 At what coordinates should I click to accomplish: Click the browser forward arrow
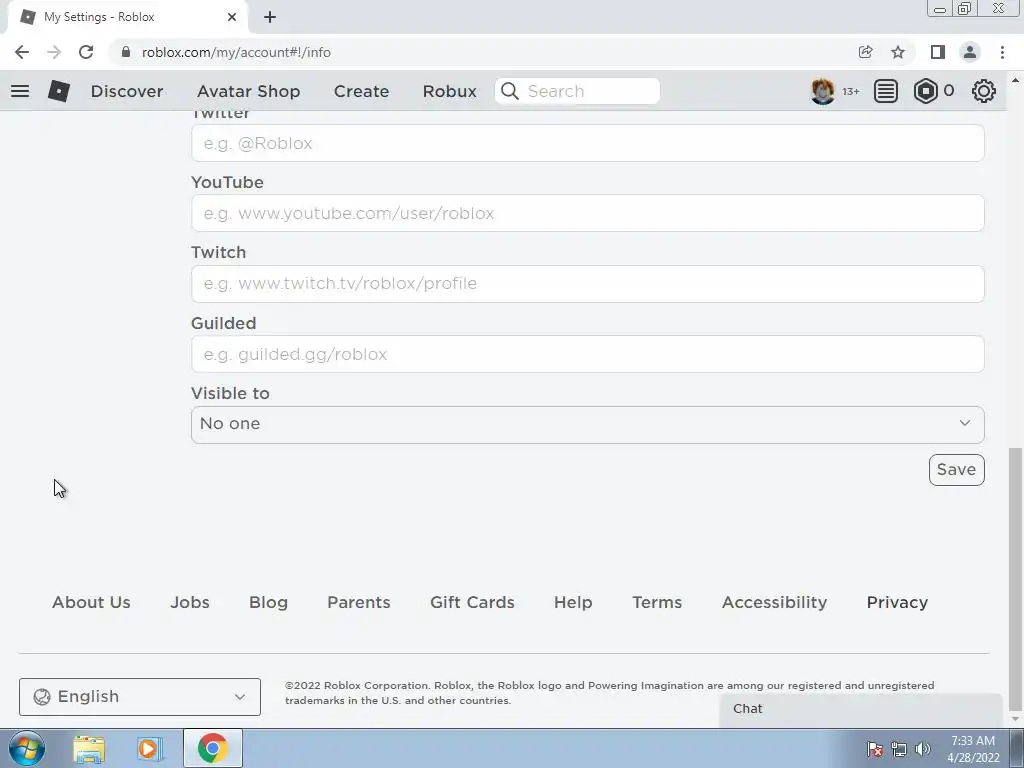54,52
